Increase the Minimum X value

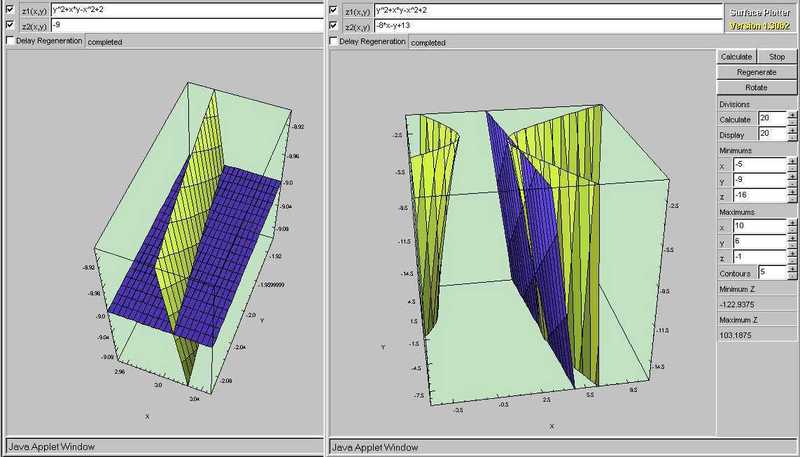pyautogui.click(x=793, y=160)
